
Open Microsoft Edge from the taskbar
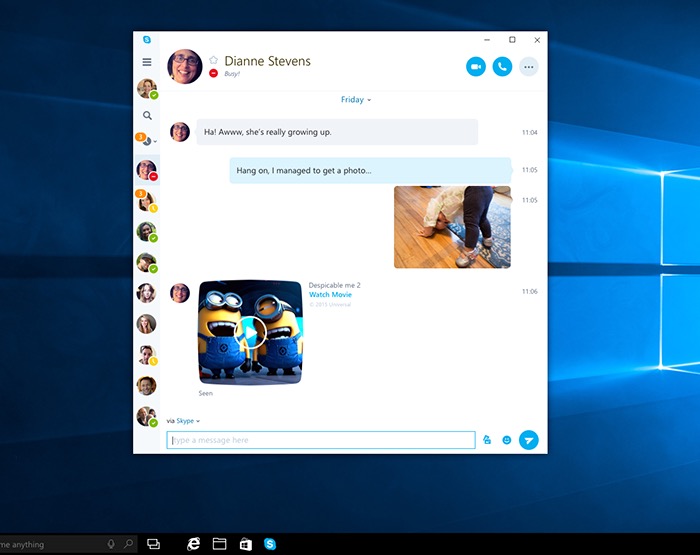pyautogui.click(x=194, y=544)
